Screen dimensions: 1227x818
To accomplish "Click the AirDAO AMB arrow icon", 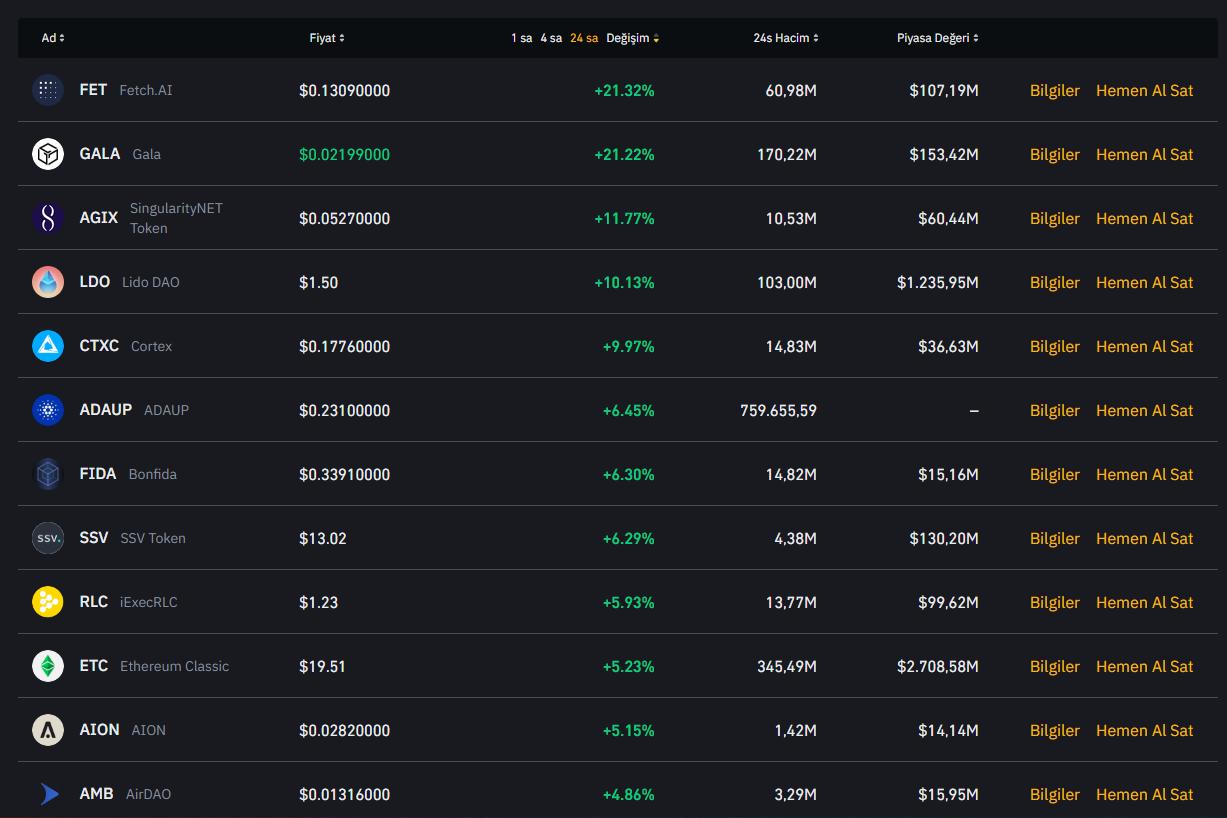I will tap(48, 794).
